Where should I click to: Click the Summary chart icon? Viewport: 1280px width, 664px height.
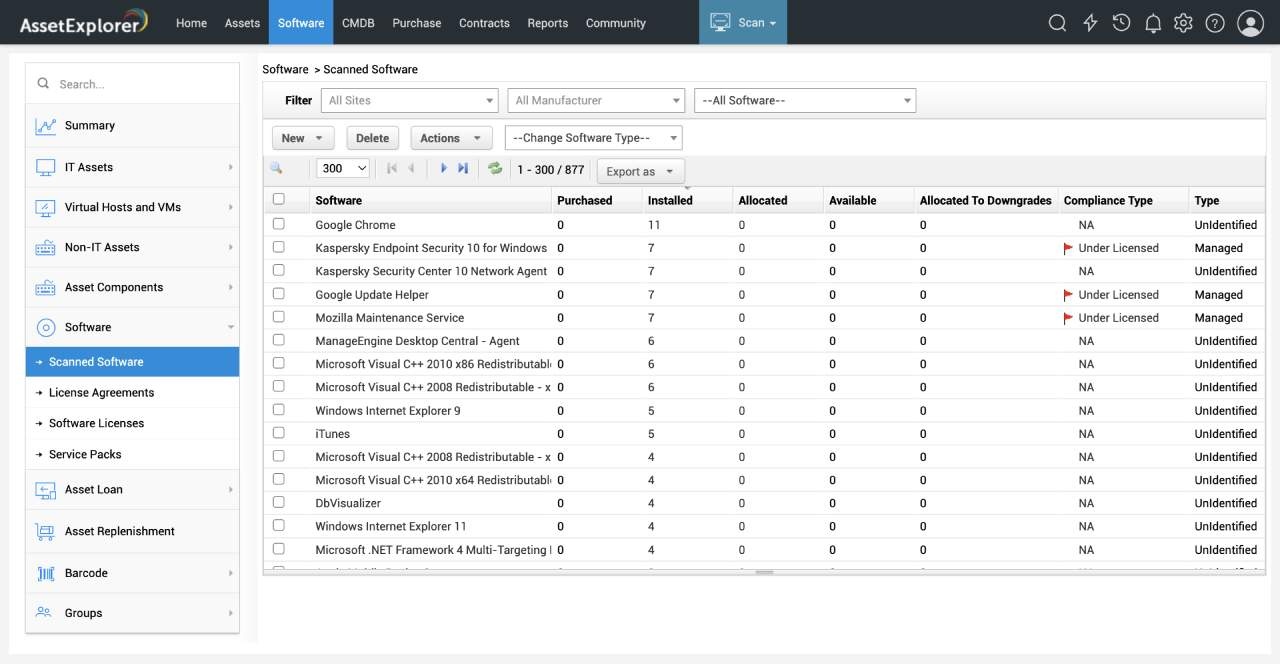click(46, 126)
